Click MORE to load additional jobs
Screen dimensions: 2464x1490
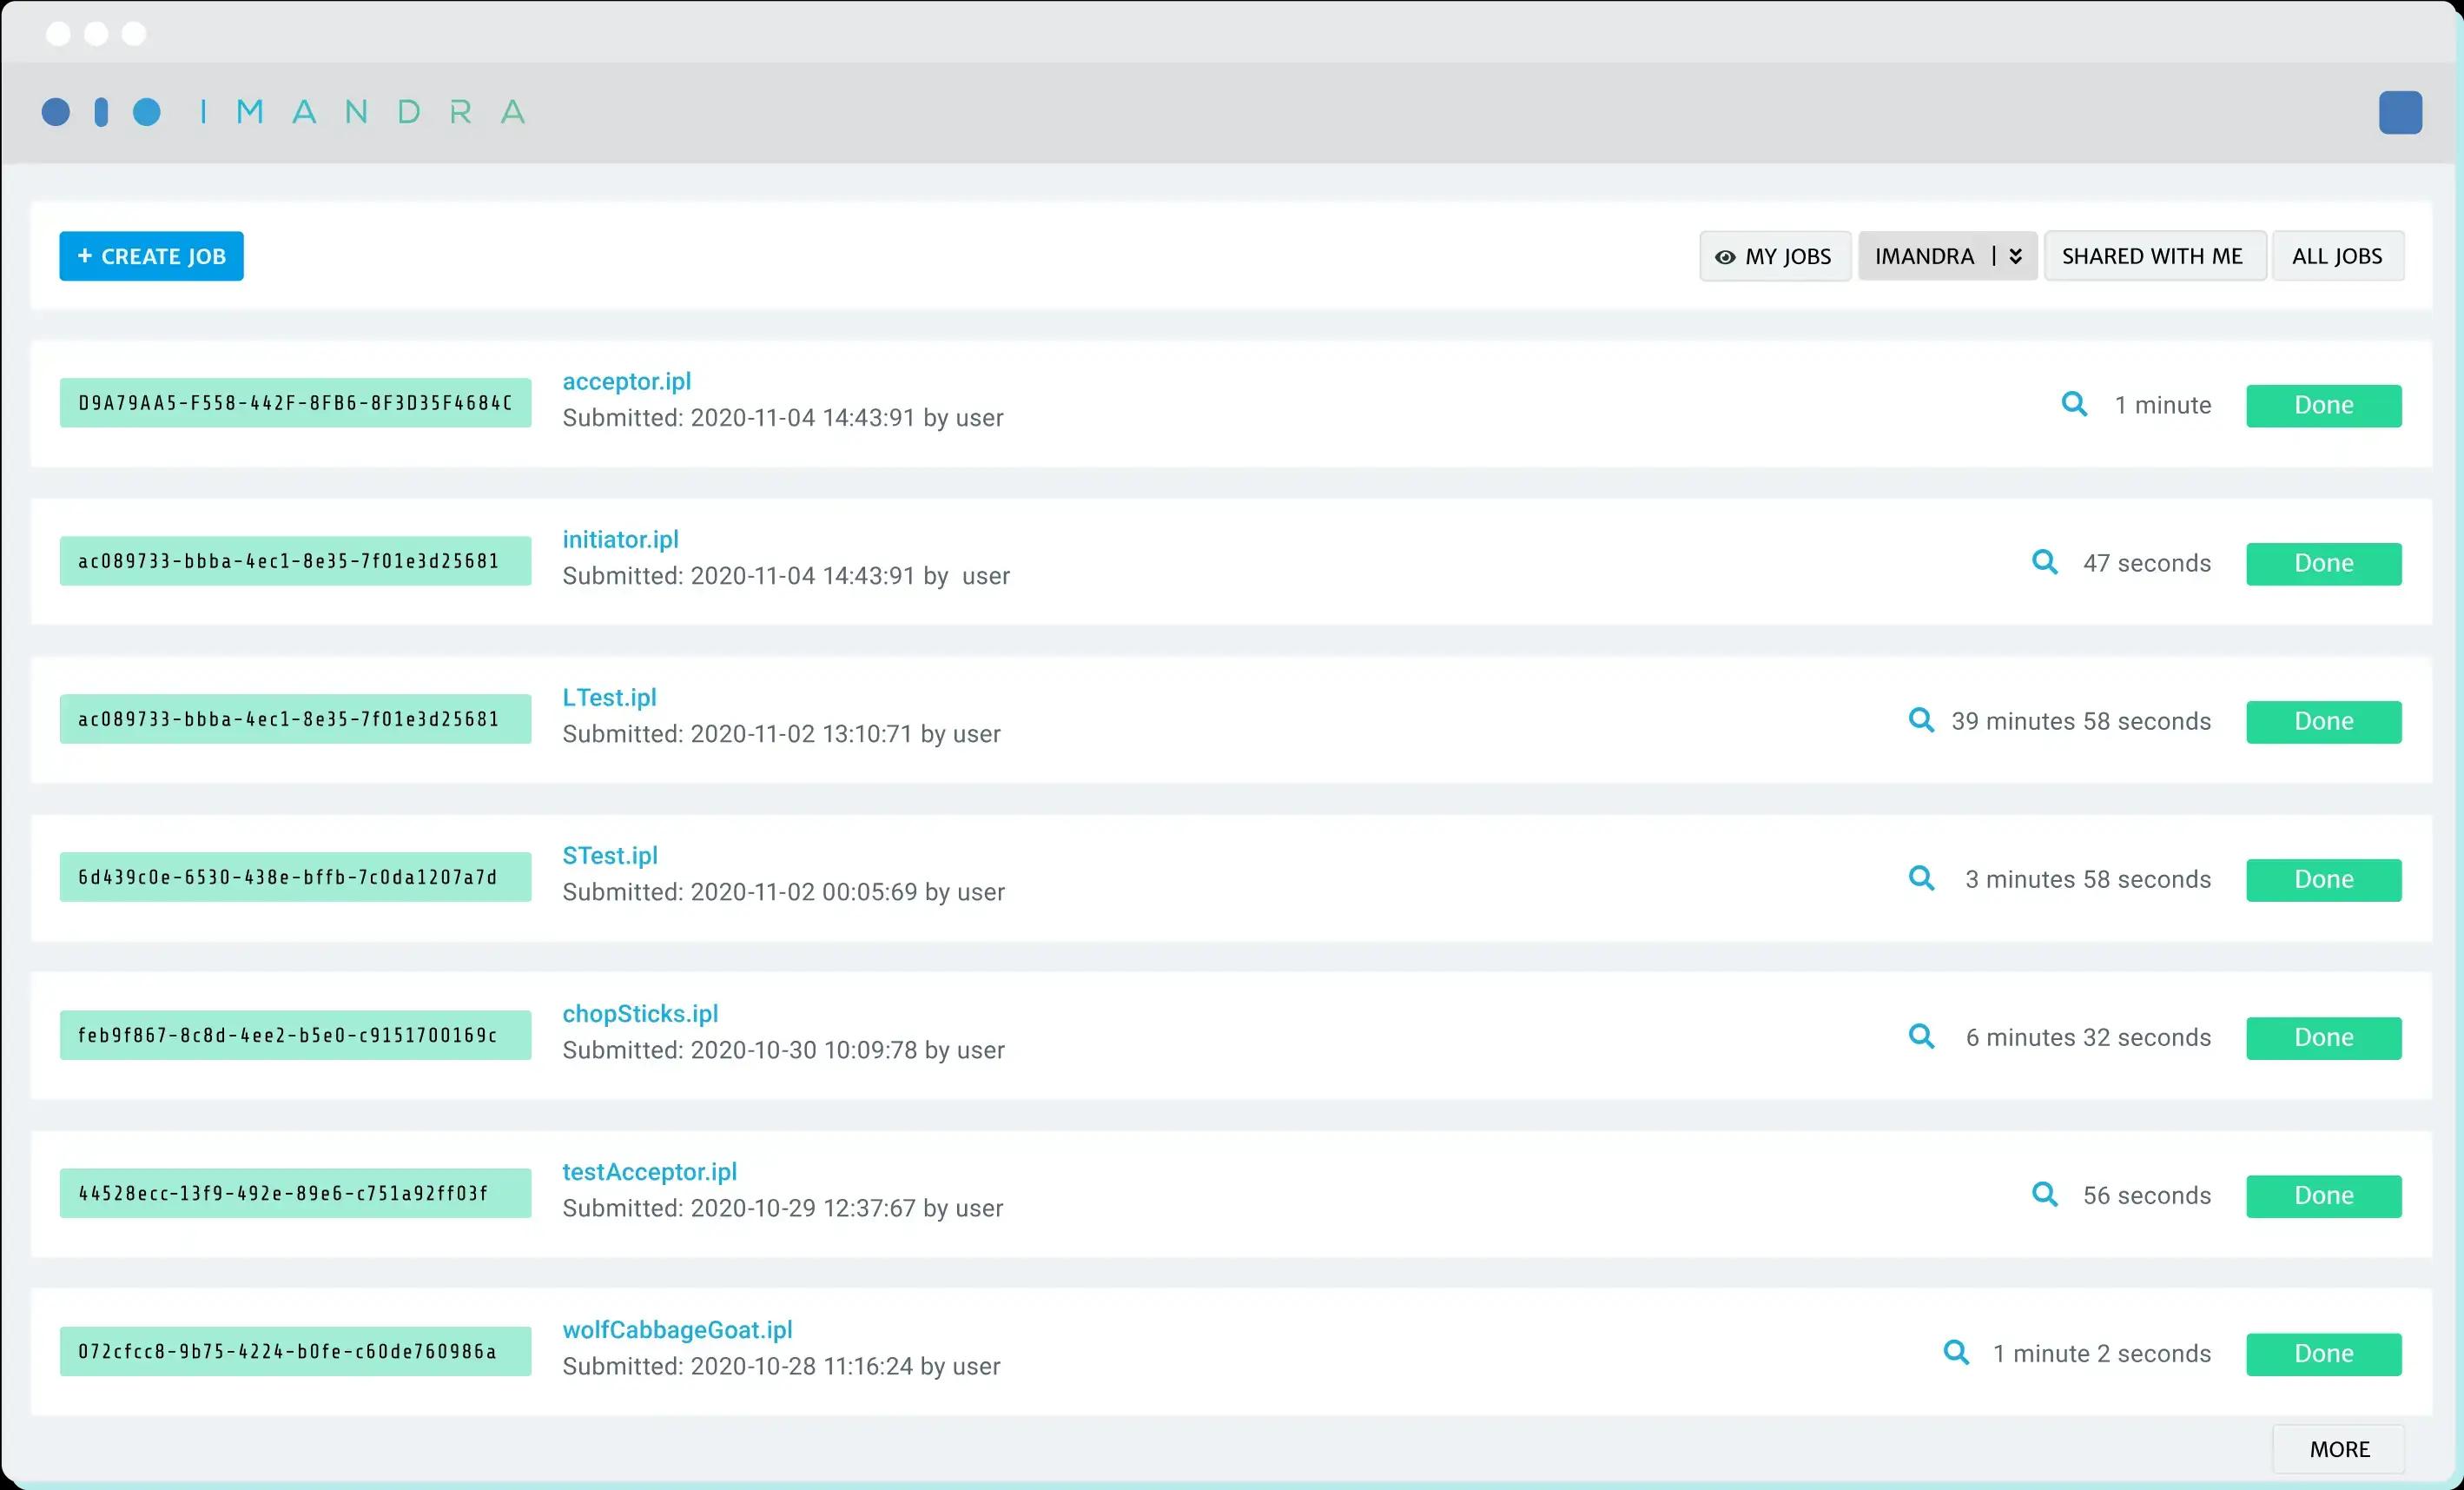(2339, 1449)
